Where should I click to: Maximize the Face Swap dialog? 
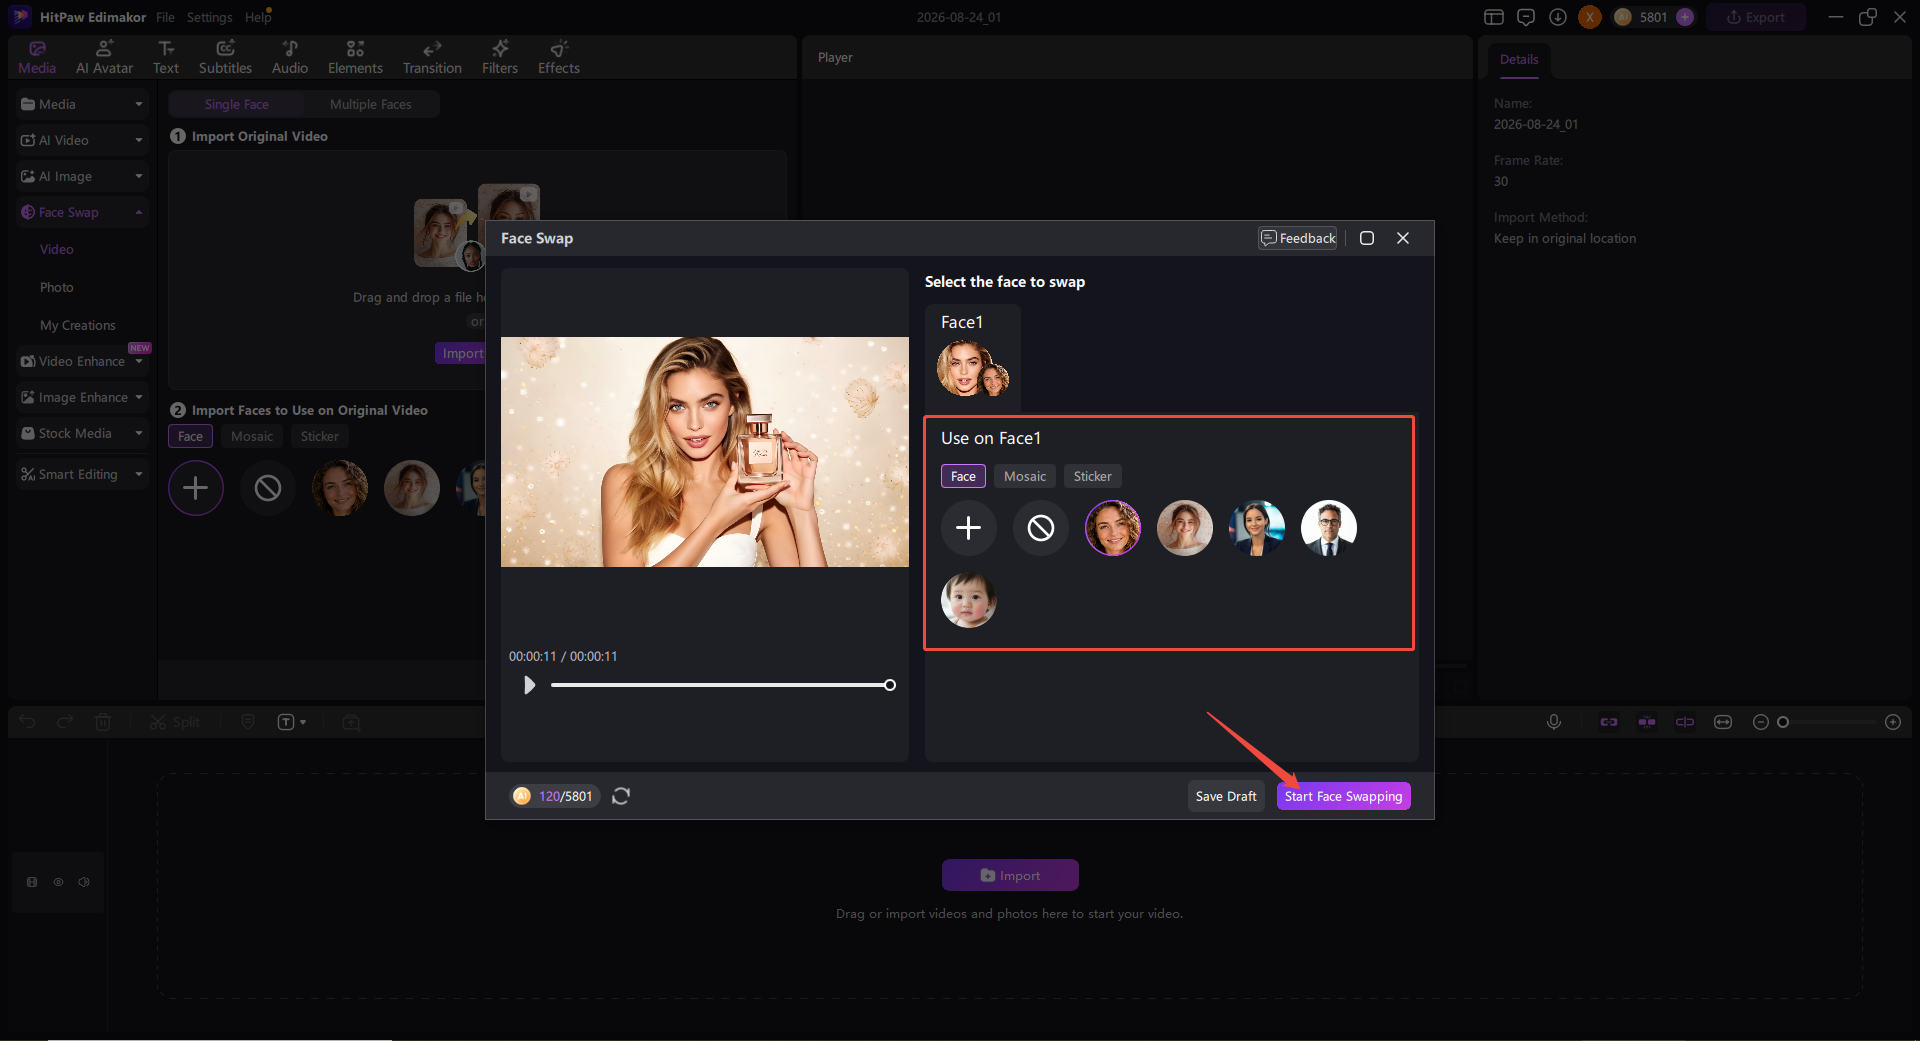coord(1367,238)
